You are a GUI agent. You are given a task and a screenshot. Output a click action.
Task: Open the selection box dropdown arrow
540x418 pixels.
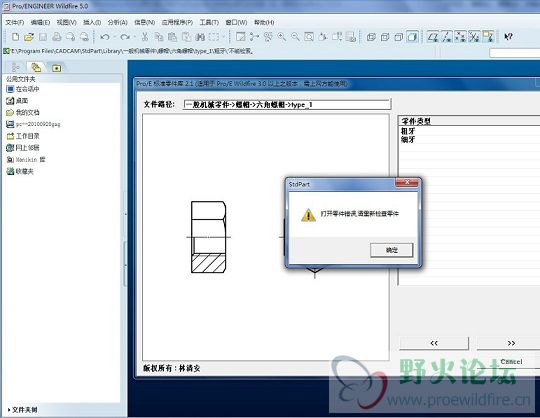(224, 37)
